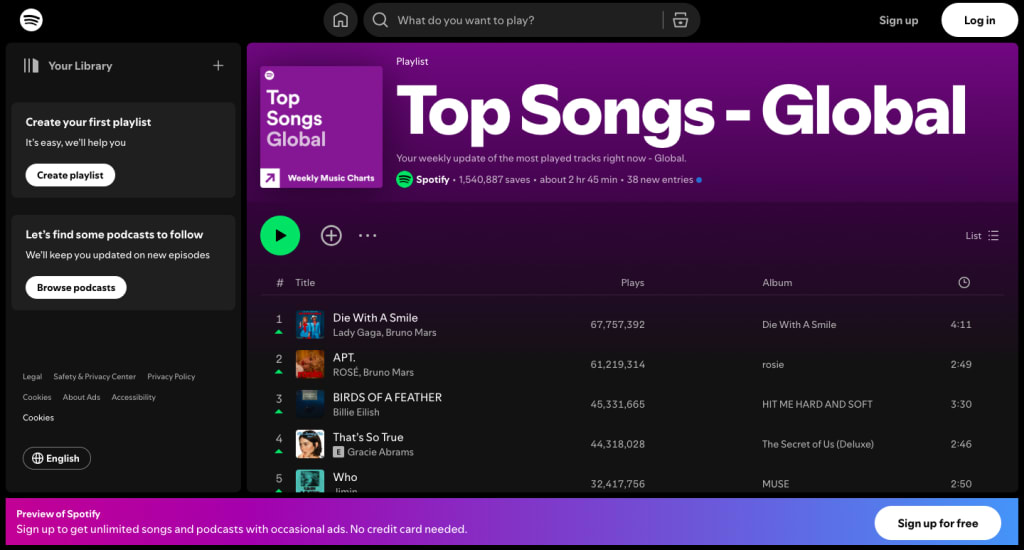Click the Plays column header

[x=632, y=283]
